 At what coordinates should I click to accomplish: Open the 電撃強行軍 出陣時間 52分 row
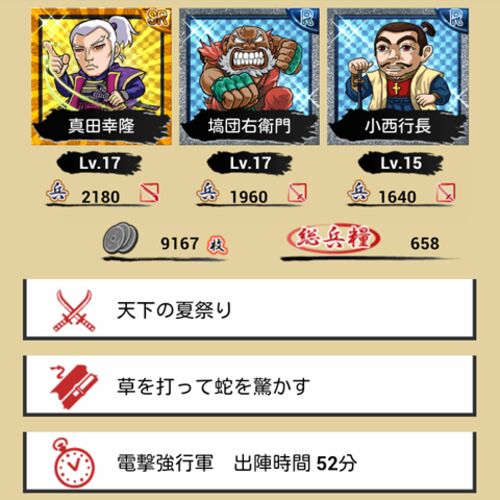[x=249, y=463]
